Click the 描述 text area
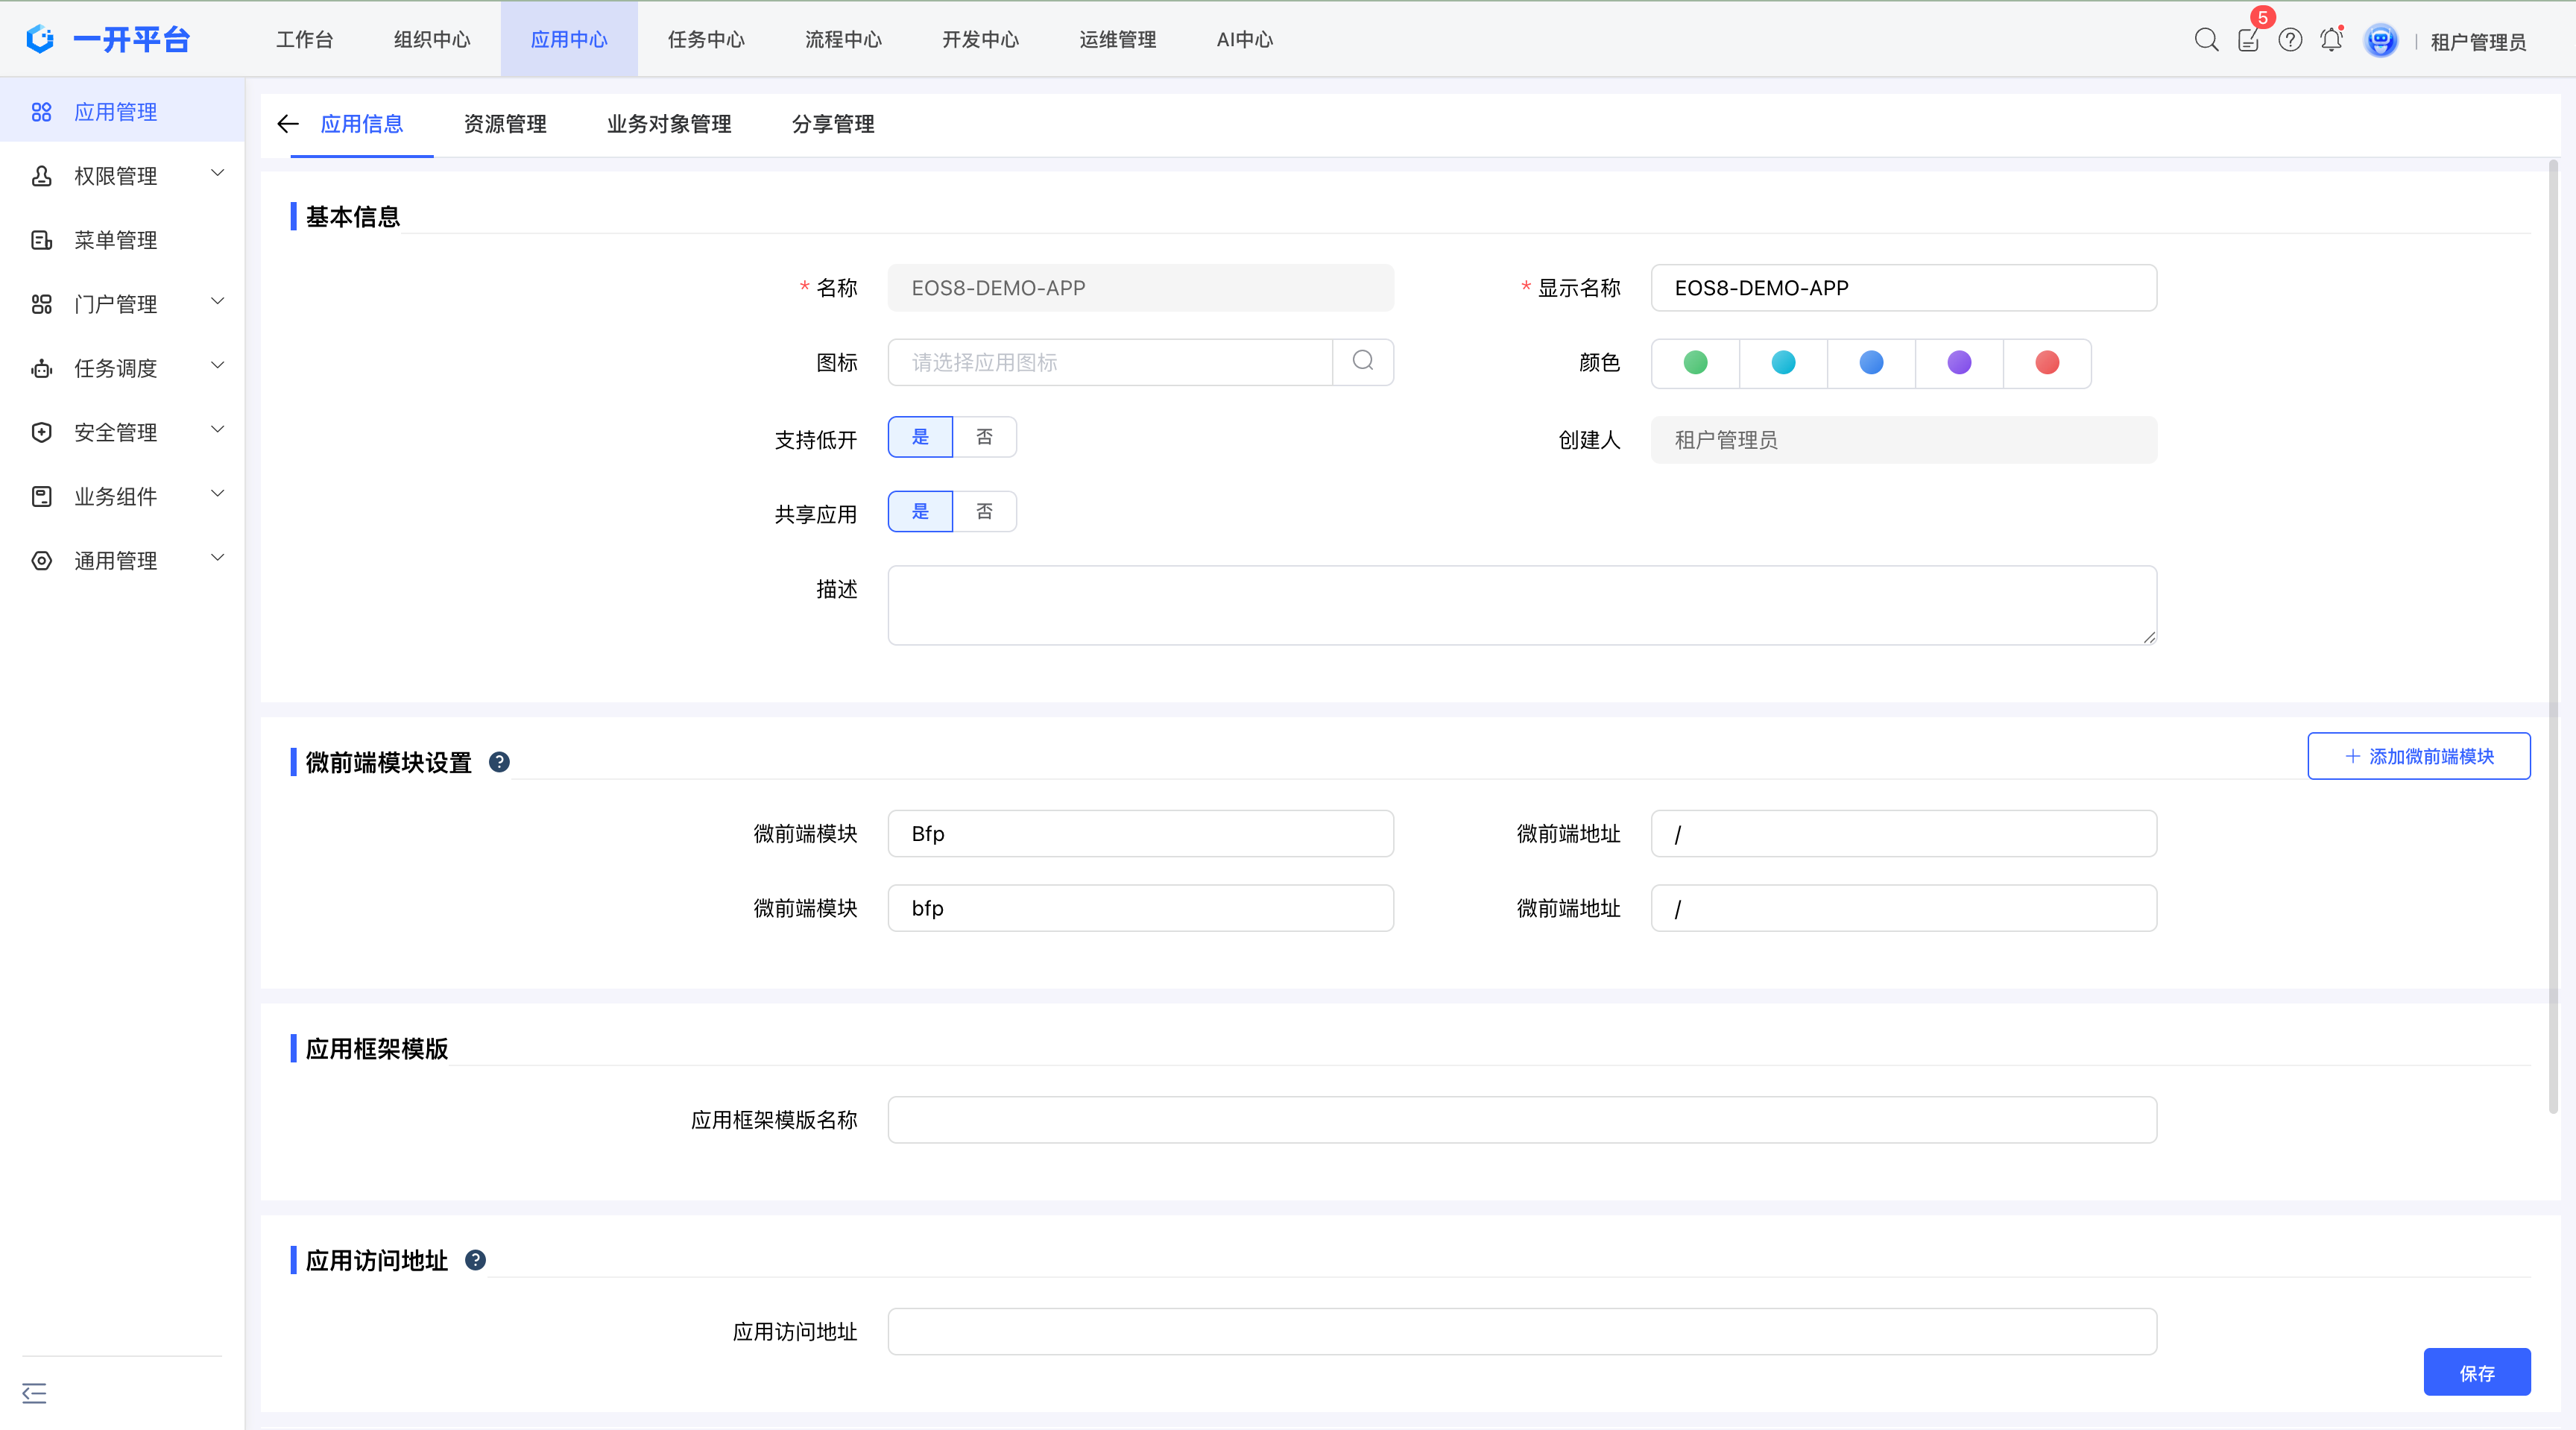This screenshot has width=2576, height=1430. [1521, 605]
